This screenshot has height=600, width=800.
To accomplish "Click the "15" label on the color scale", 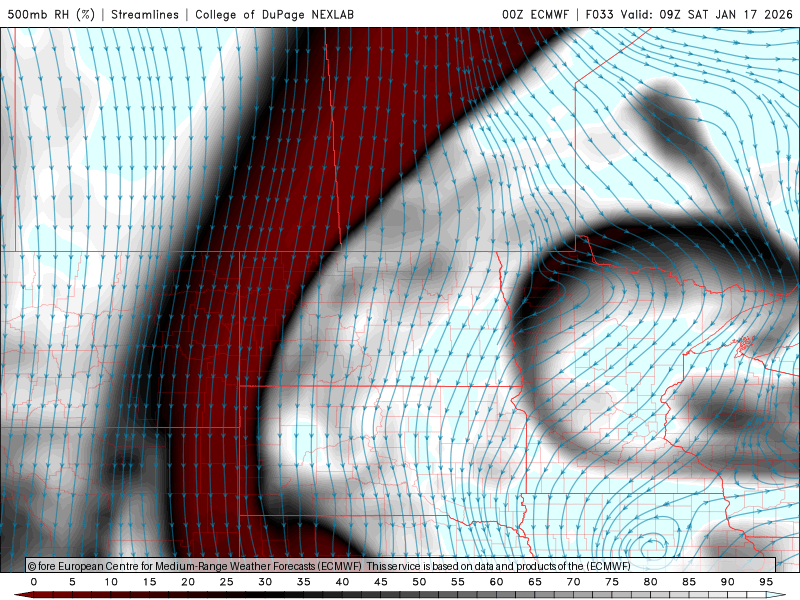I will click(149, 582).
